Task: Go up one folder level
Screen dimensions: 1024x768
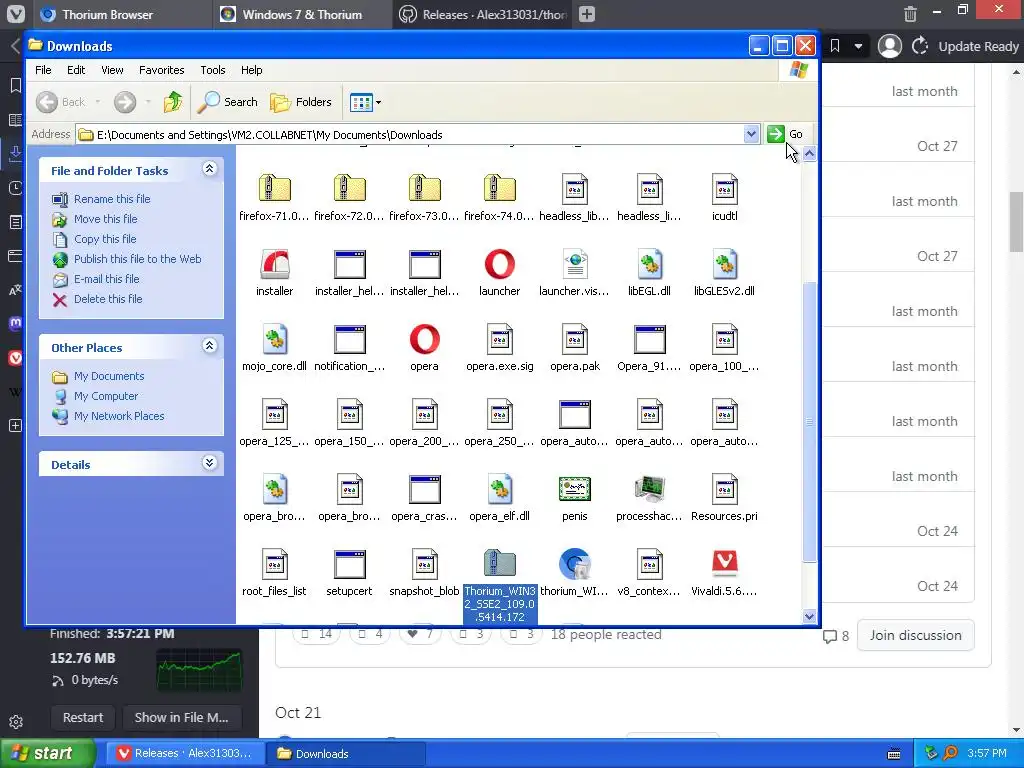Action: (x=173, y=102)
